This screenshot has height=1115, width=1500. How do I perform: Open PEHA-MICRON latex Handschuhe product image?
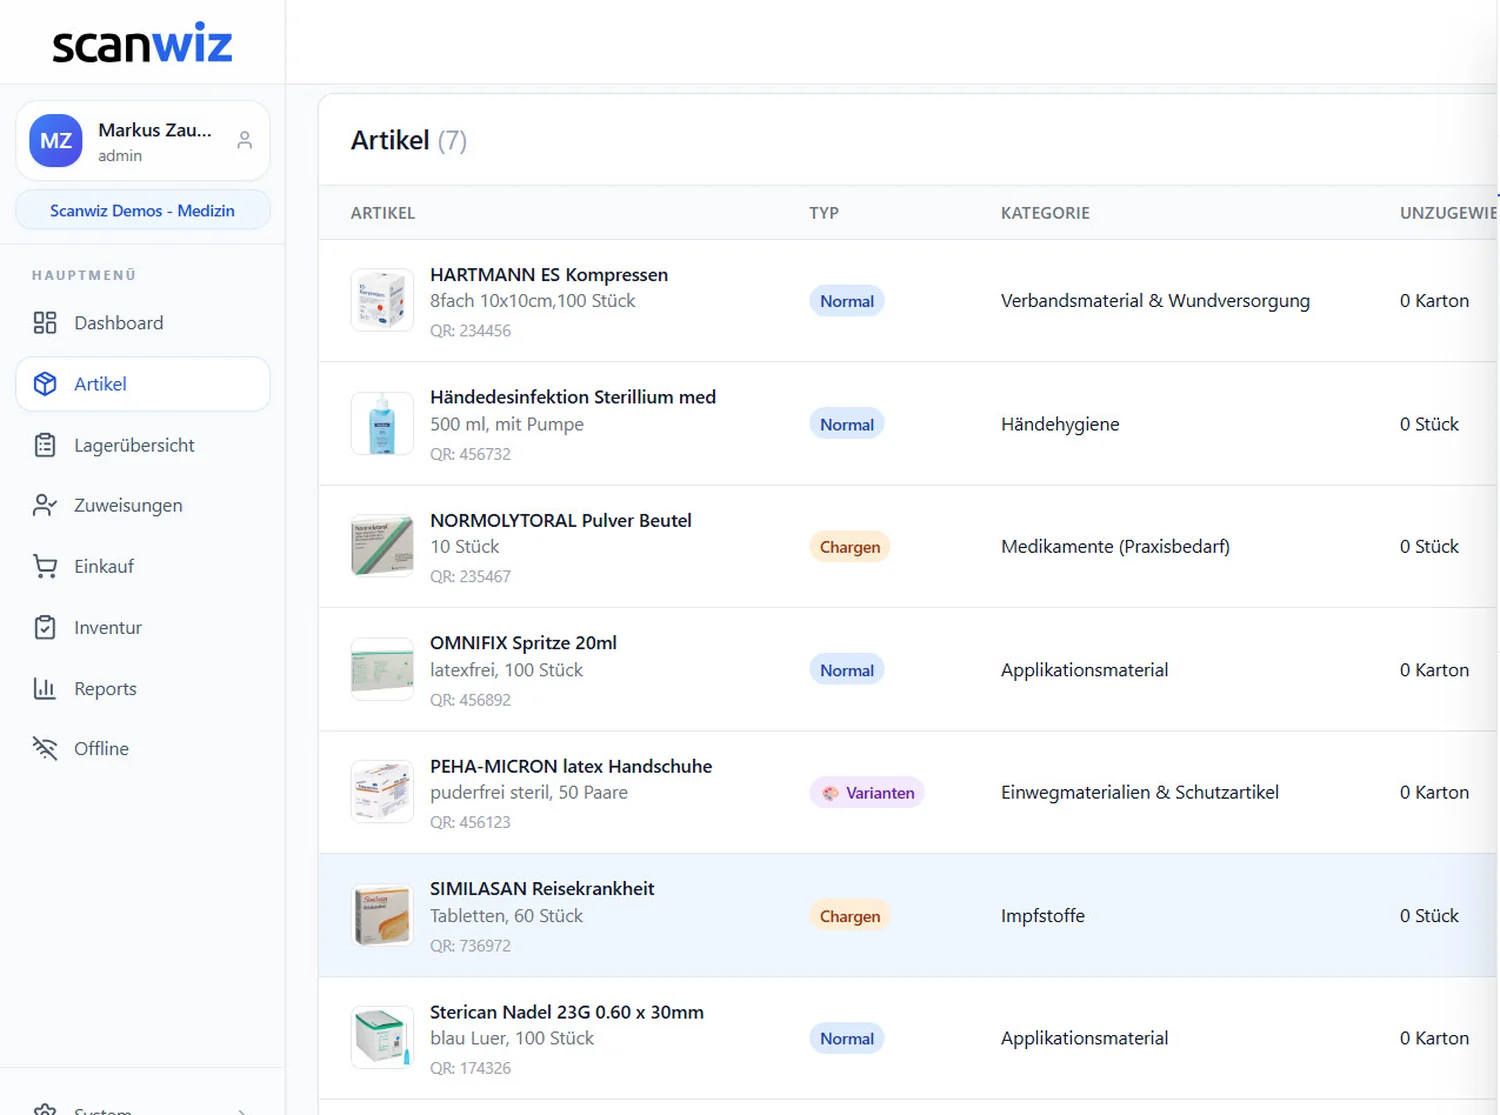point(382,792)
